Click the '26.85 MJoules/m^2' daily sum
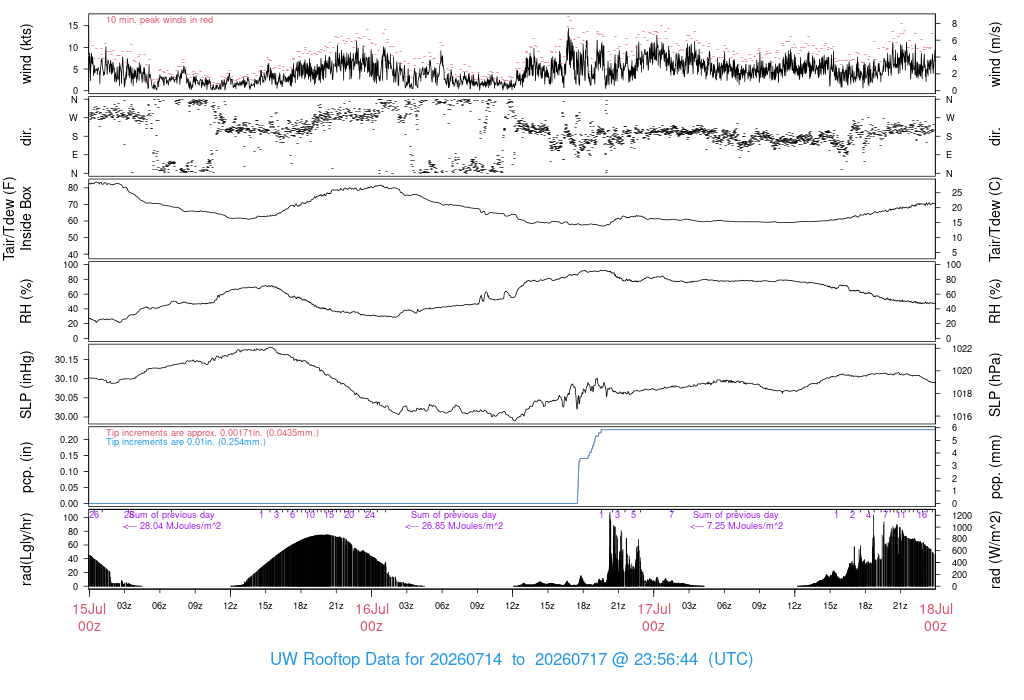Screen dimensions: 1024x700 [462, 526]
